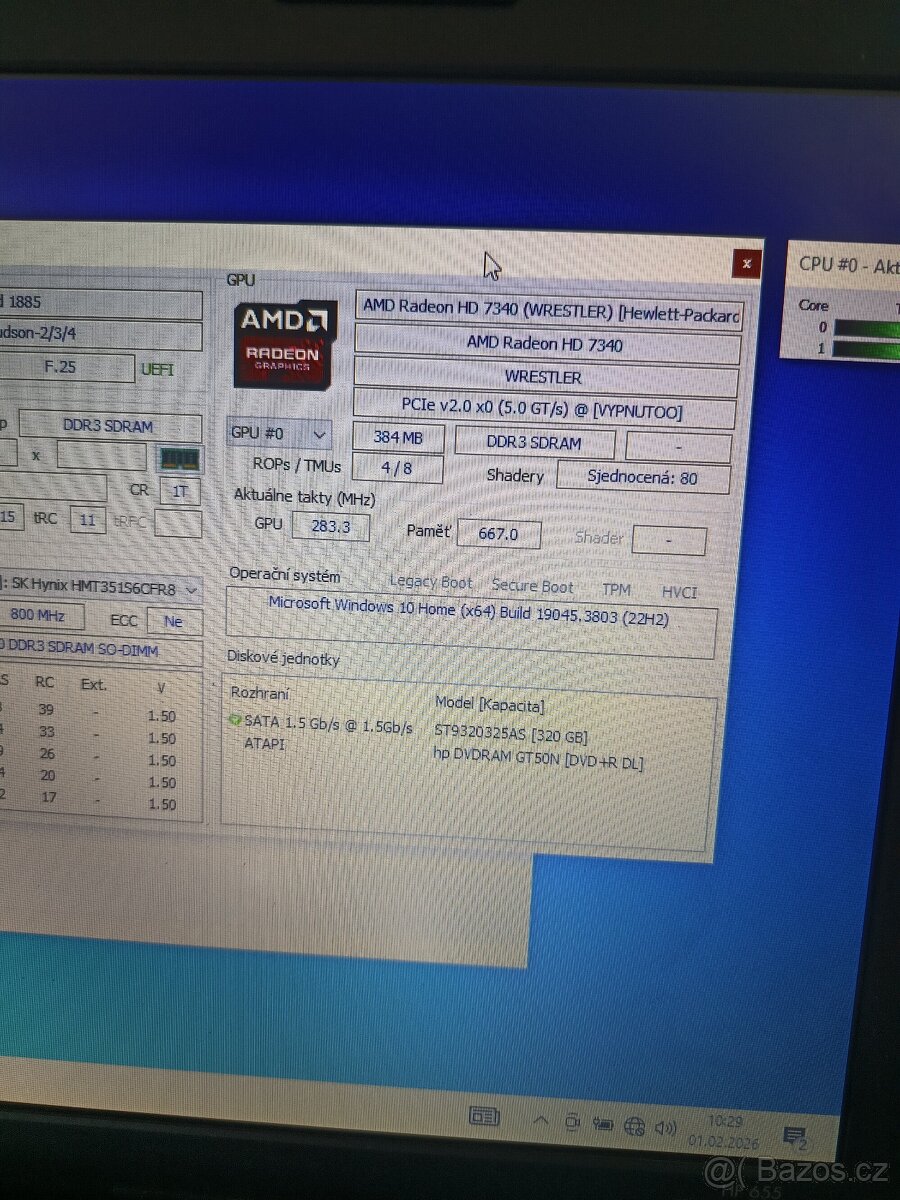Image resolution: width=900 pixels, height=1200 pixels.
Task: Open the GPU #0 dropdown
Action: pyautogui.click(x=318, y=433)
